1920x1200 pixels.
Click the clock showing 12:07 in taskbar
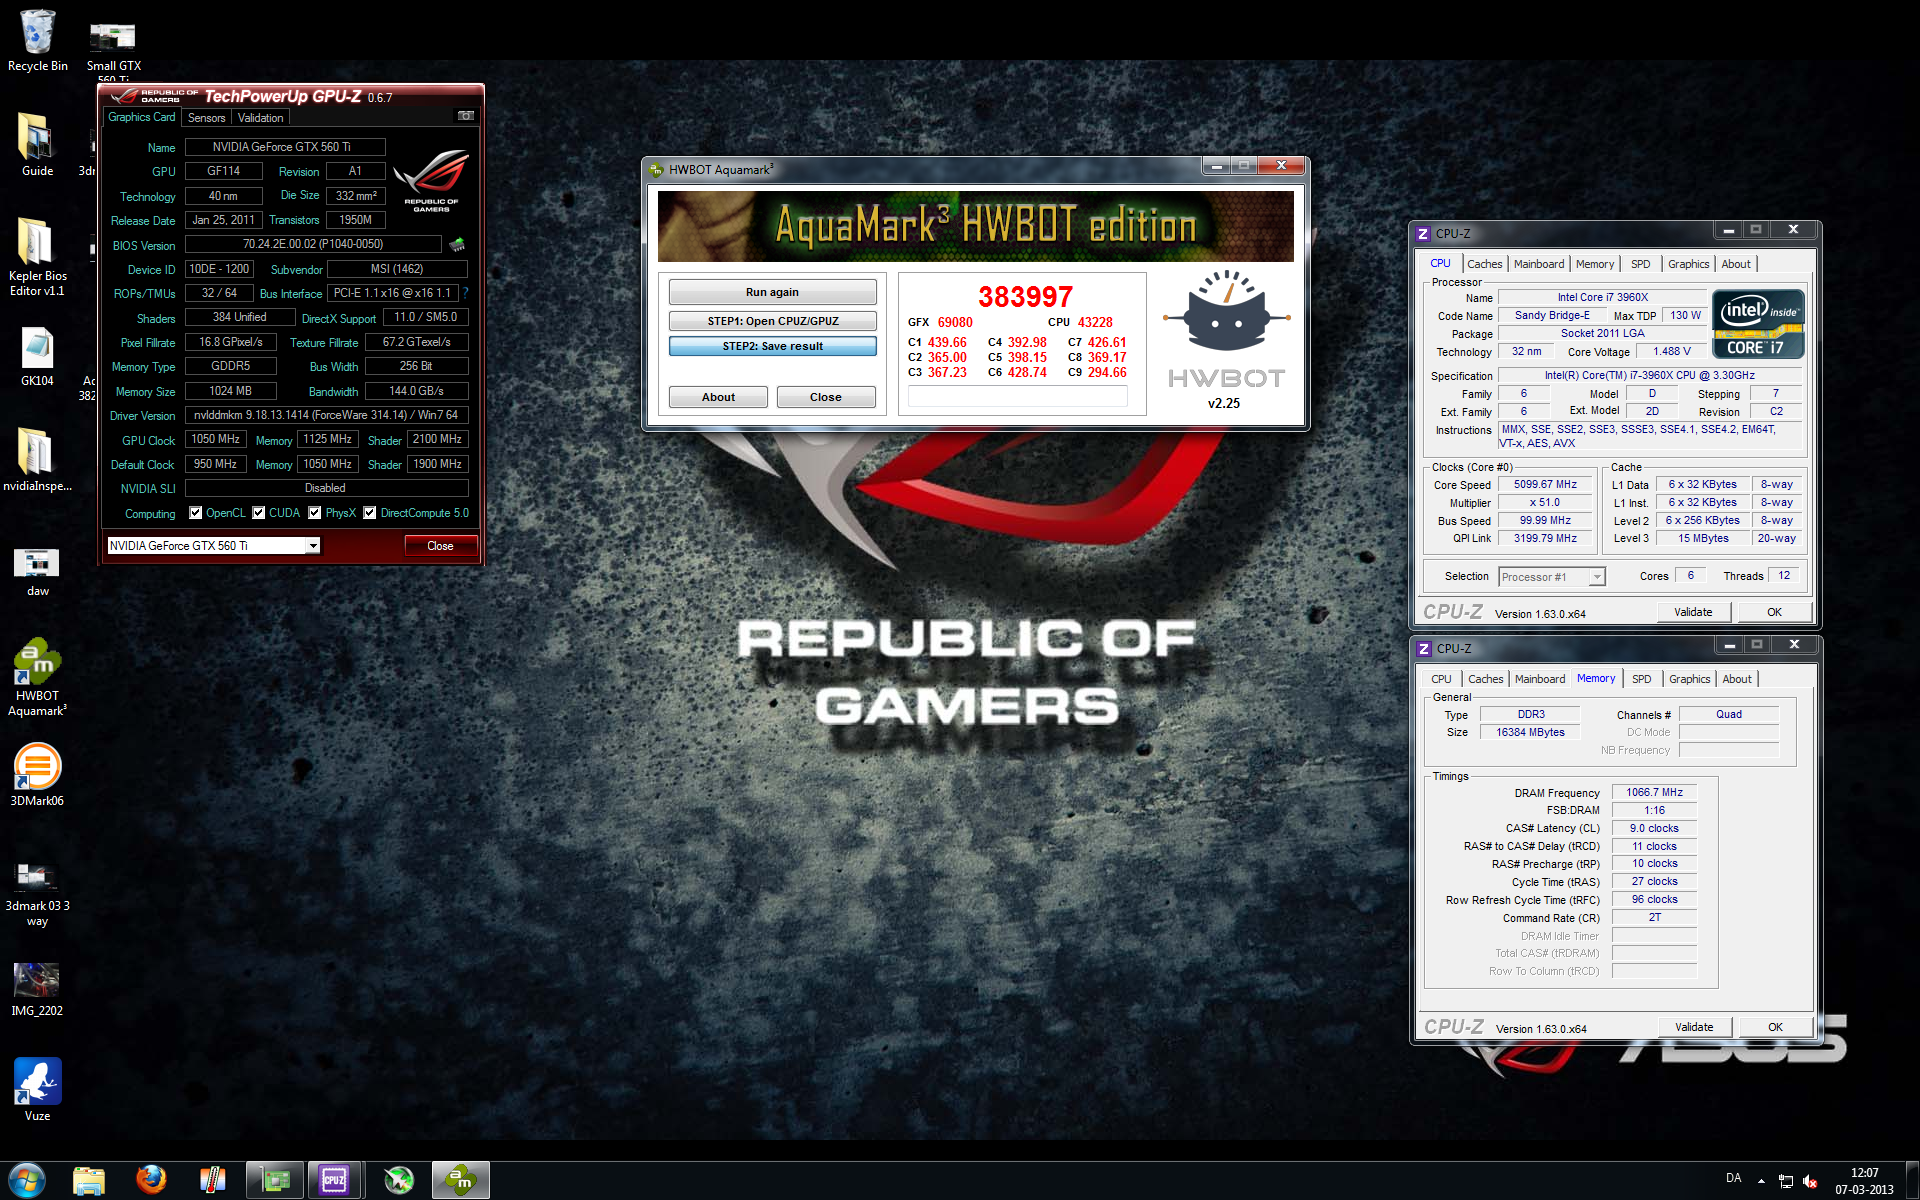click(1864, 1172)
